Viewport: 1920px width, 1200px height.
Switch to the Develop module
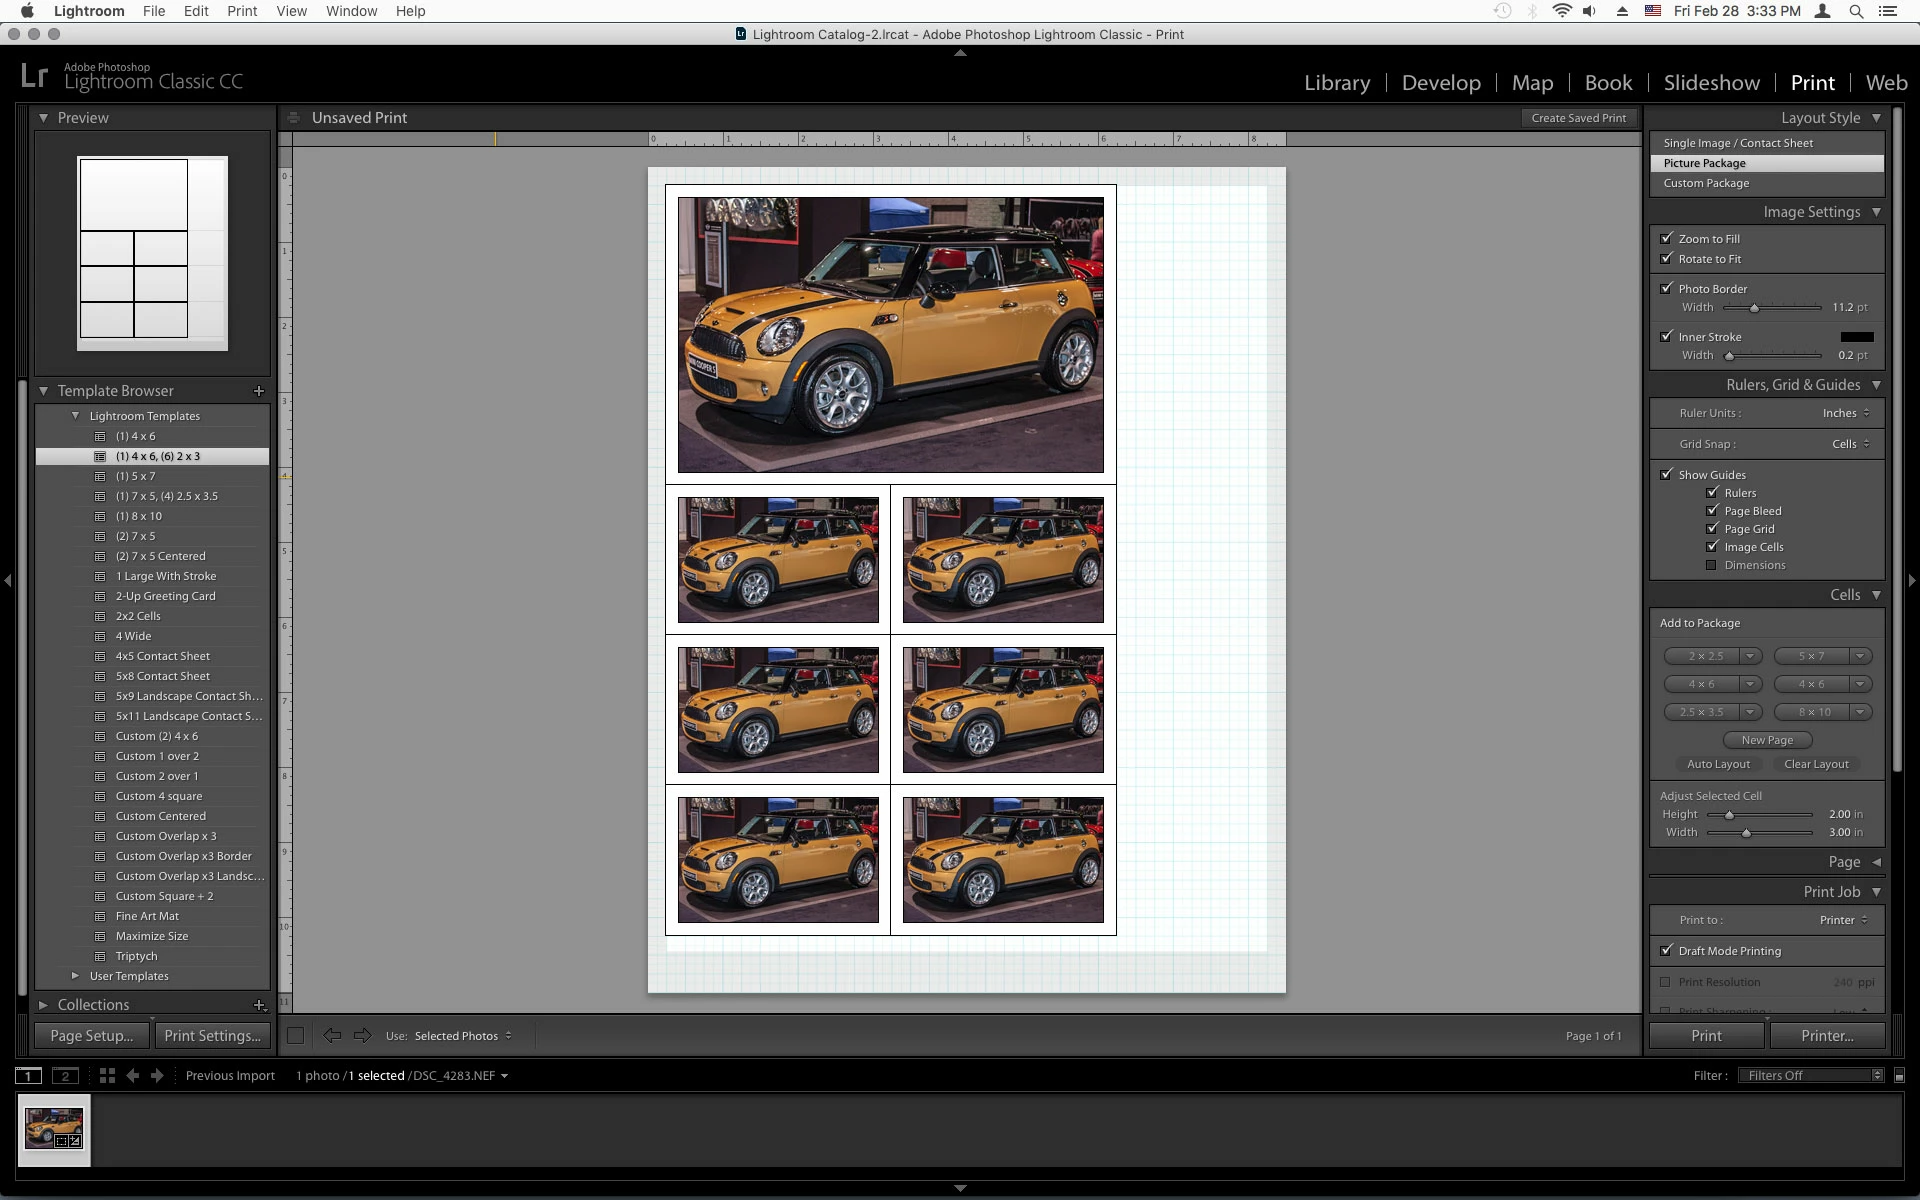coord(1440,83)
